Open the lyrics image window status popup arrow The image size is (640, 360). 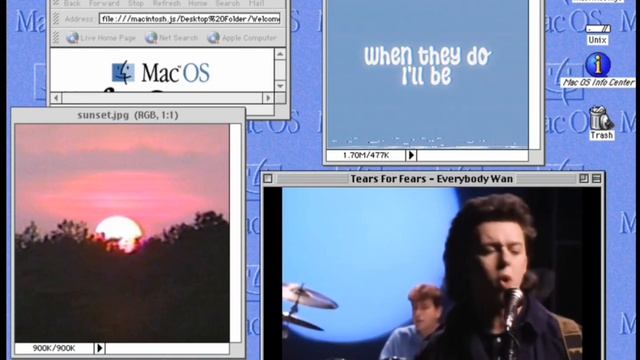click(x=411, y=155)
